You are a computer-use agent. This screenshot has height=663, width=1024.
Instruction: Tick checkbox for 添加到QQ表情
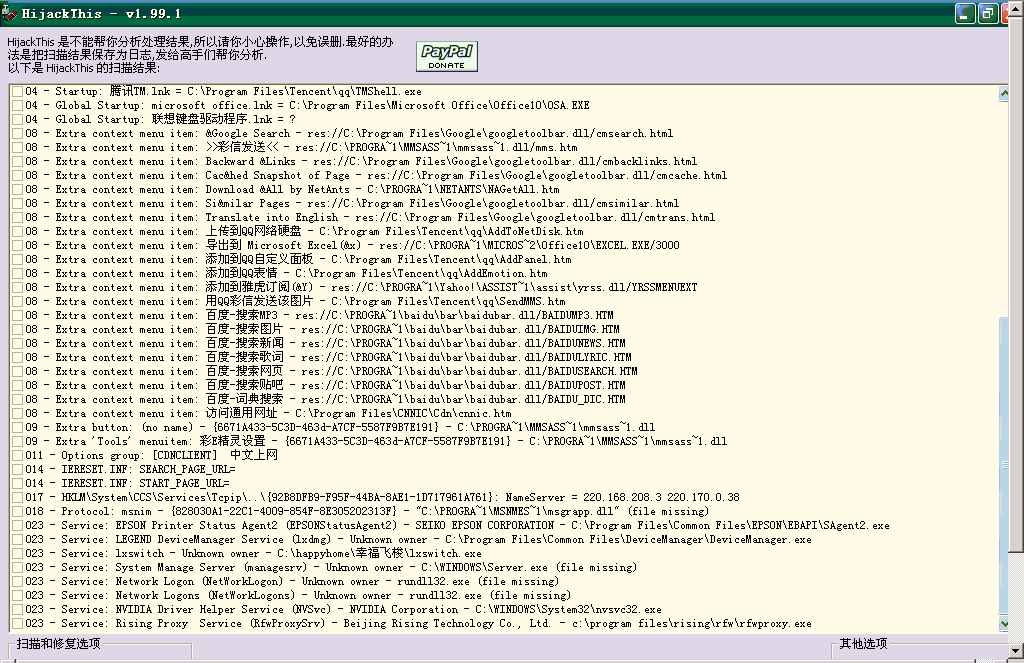[x=18, y=274]
